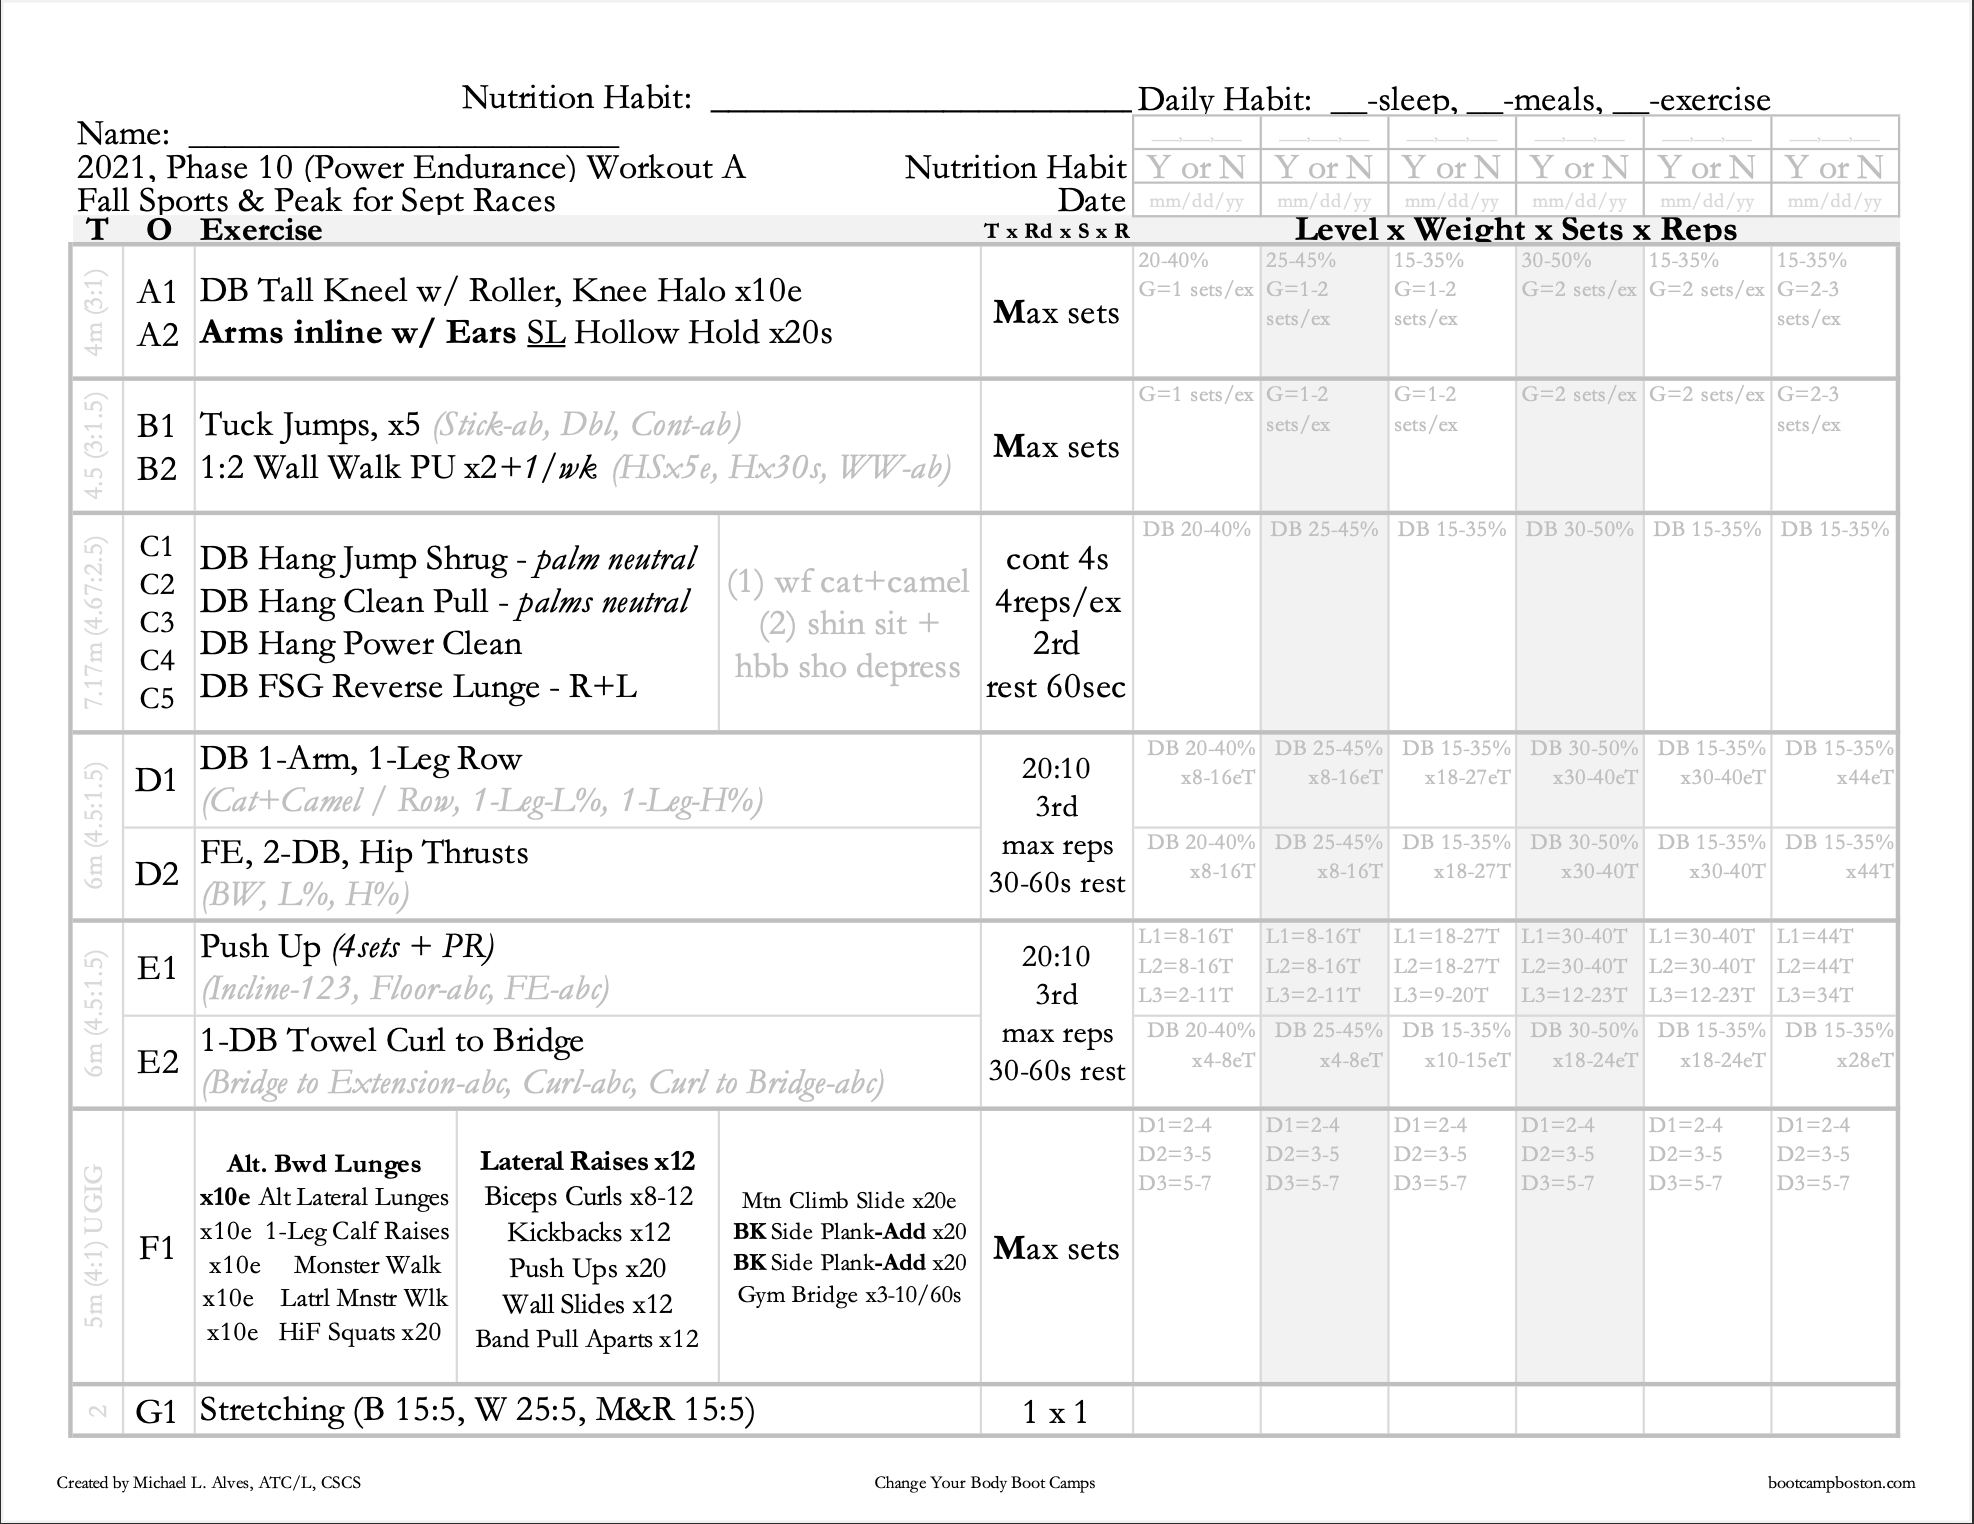Image resolution: width=1974 pixels, height=1524 pixels.
Task: Click 'Alt. Bwd Lunges' in the F1 circuit
Action: pyautogui.click(x=324, y=1164)
